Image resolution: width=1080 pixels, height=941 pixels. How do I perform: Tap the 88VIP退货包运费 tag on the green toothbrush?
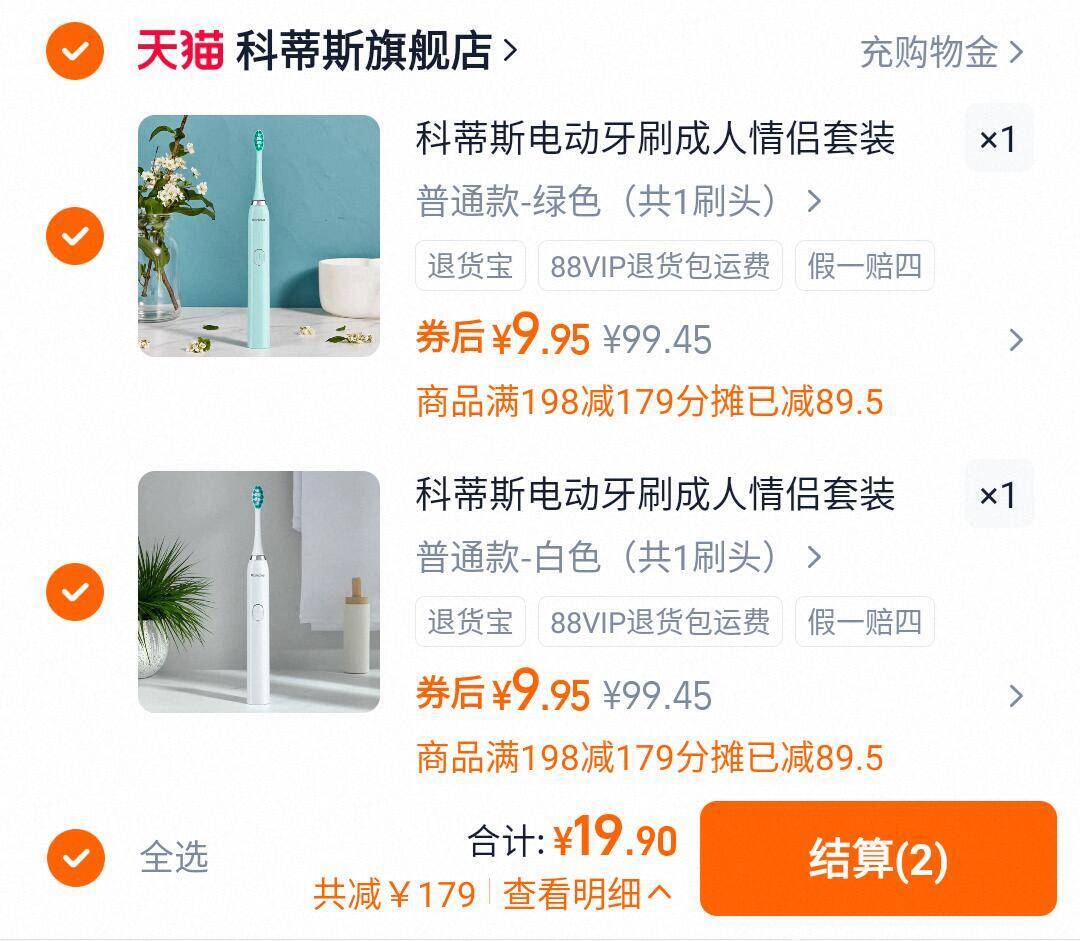[x=660, y=266]
